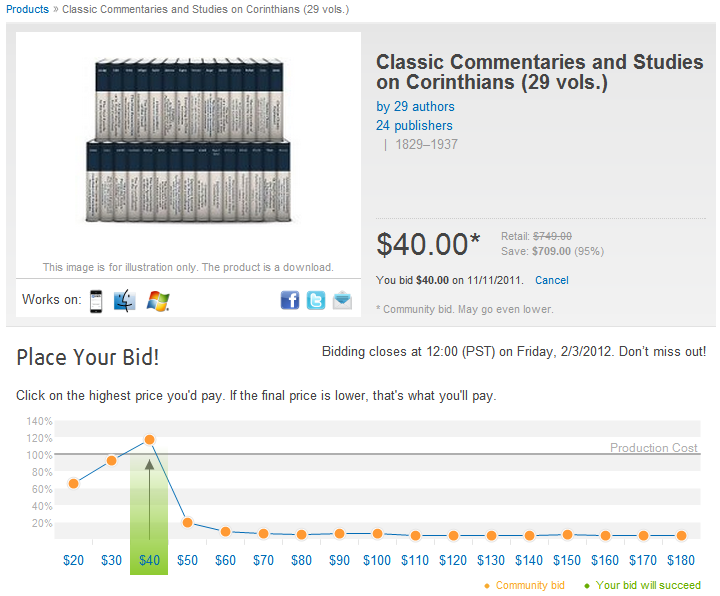
Task: Select the $20 bid price
Action: [x=73, y=560]
